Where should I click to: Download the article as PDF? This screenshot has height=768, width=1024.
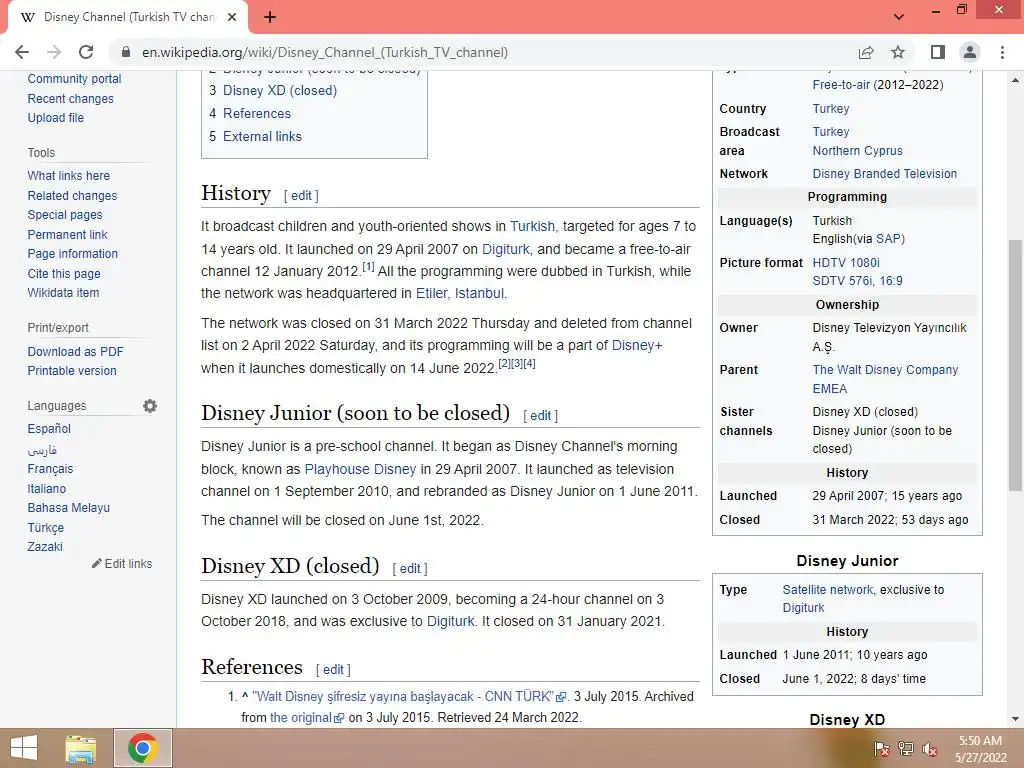click(75, 351)
